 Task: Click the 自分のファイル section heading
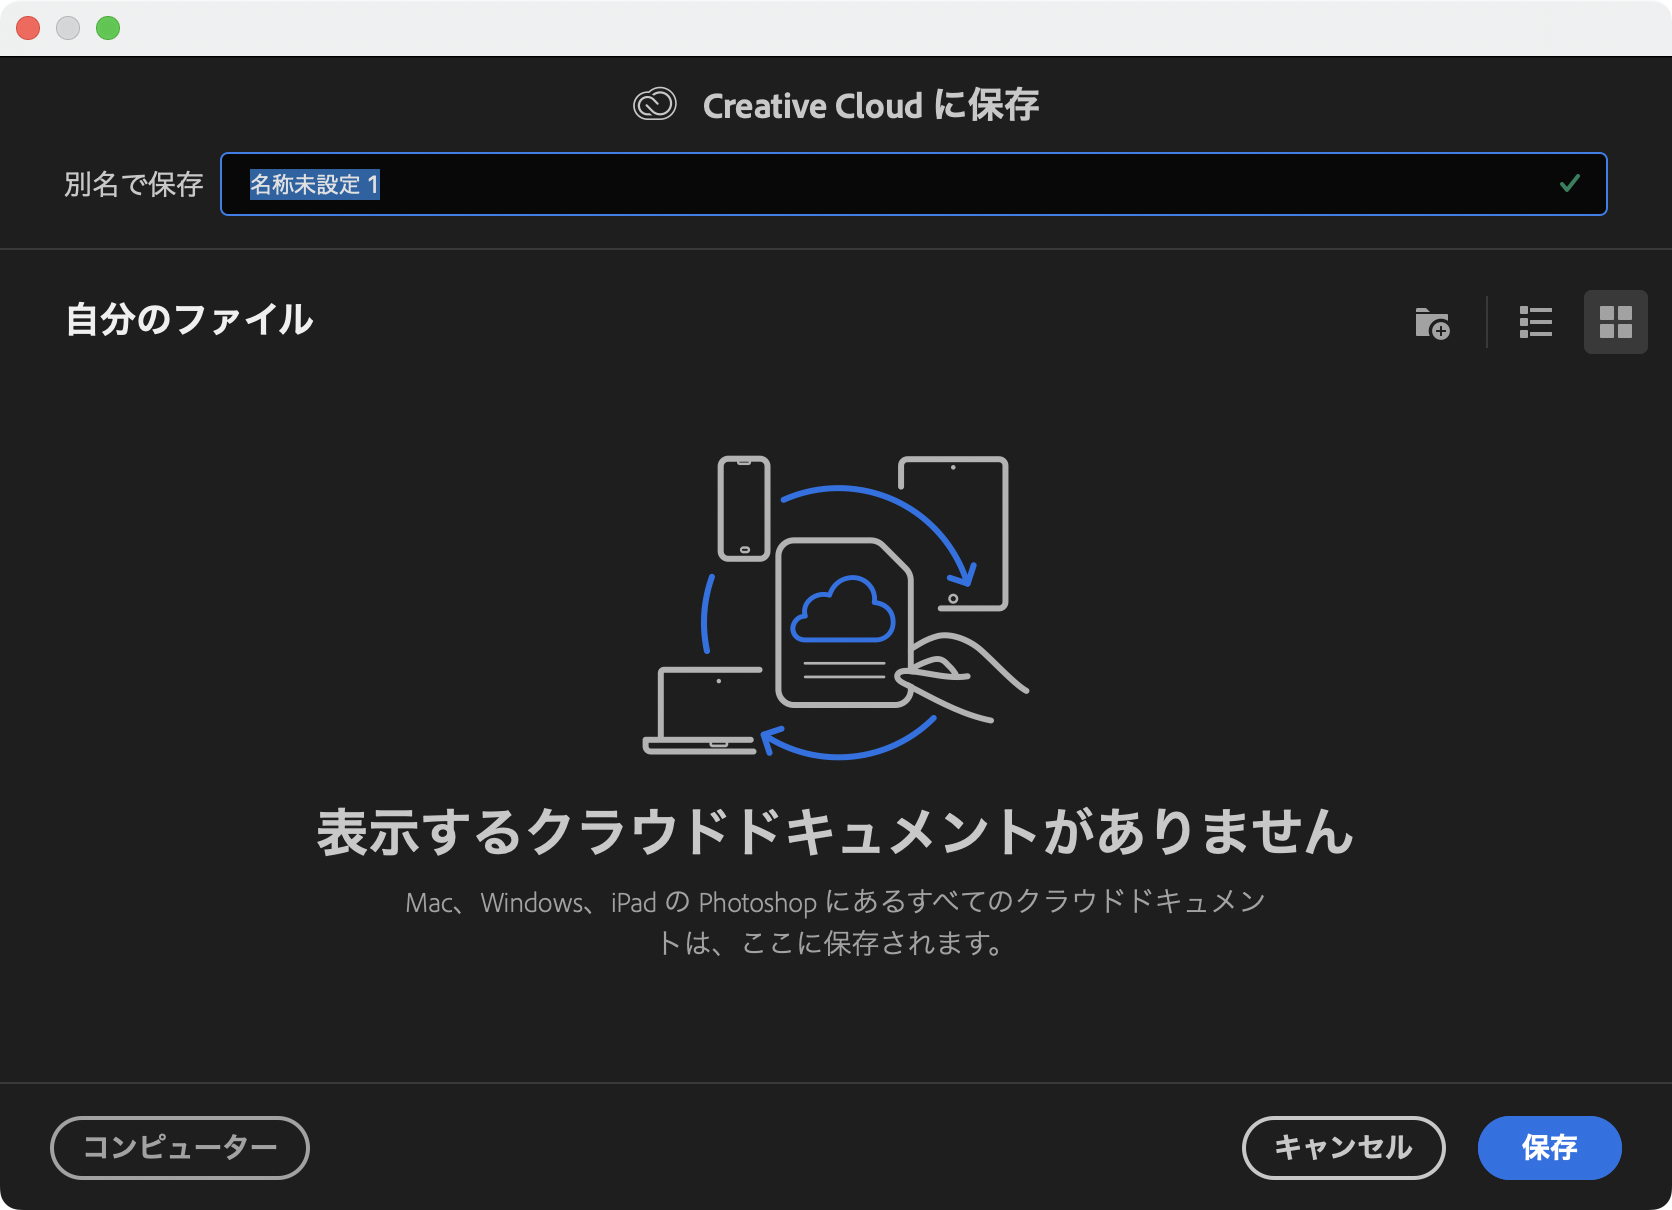point(188,321)
